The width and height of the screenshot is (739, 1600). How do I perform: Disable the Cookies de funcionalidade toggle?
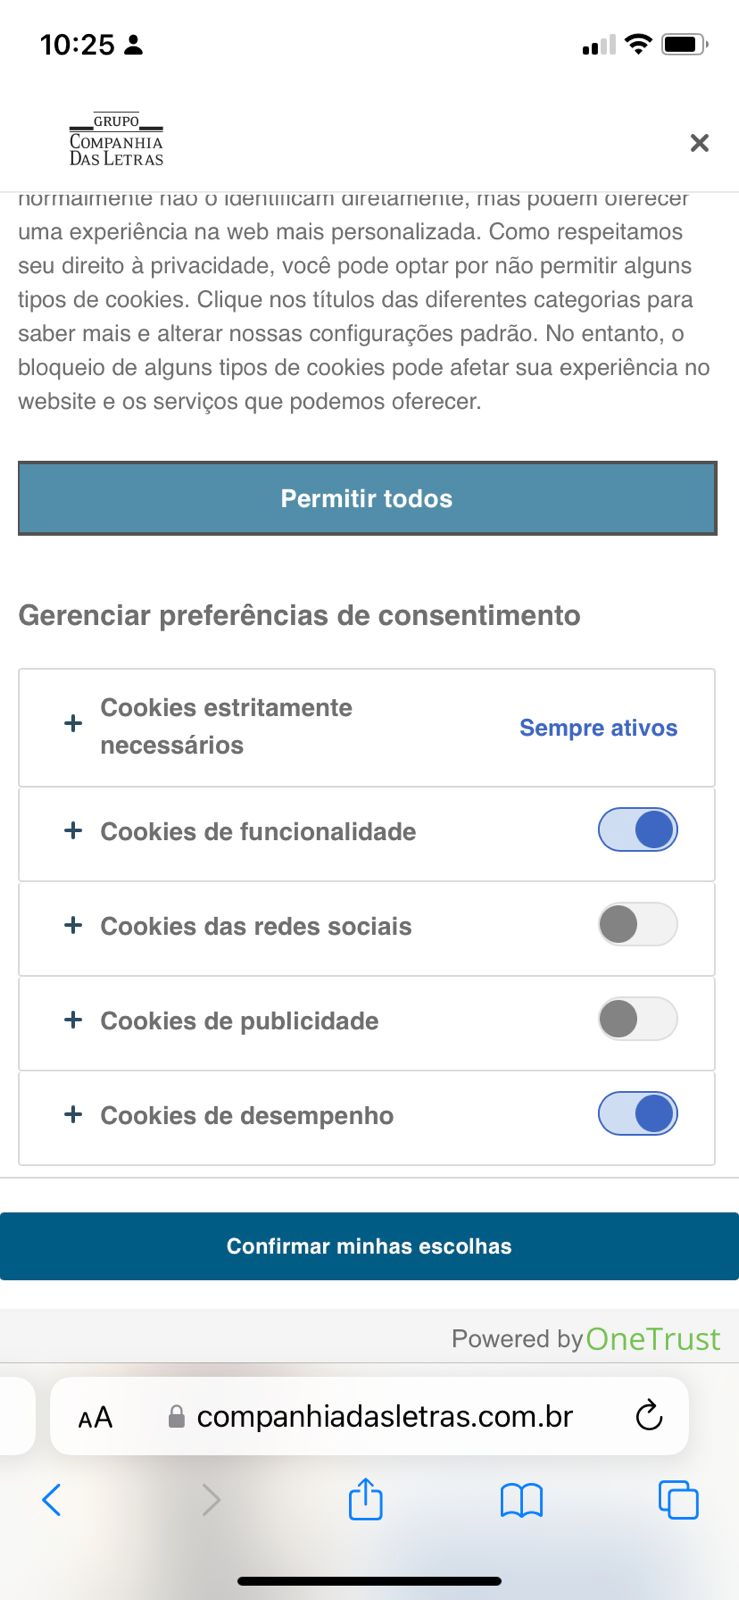pyautogui.click(x=637, y=830)
